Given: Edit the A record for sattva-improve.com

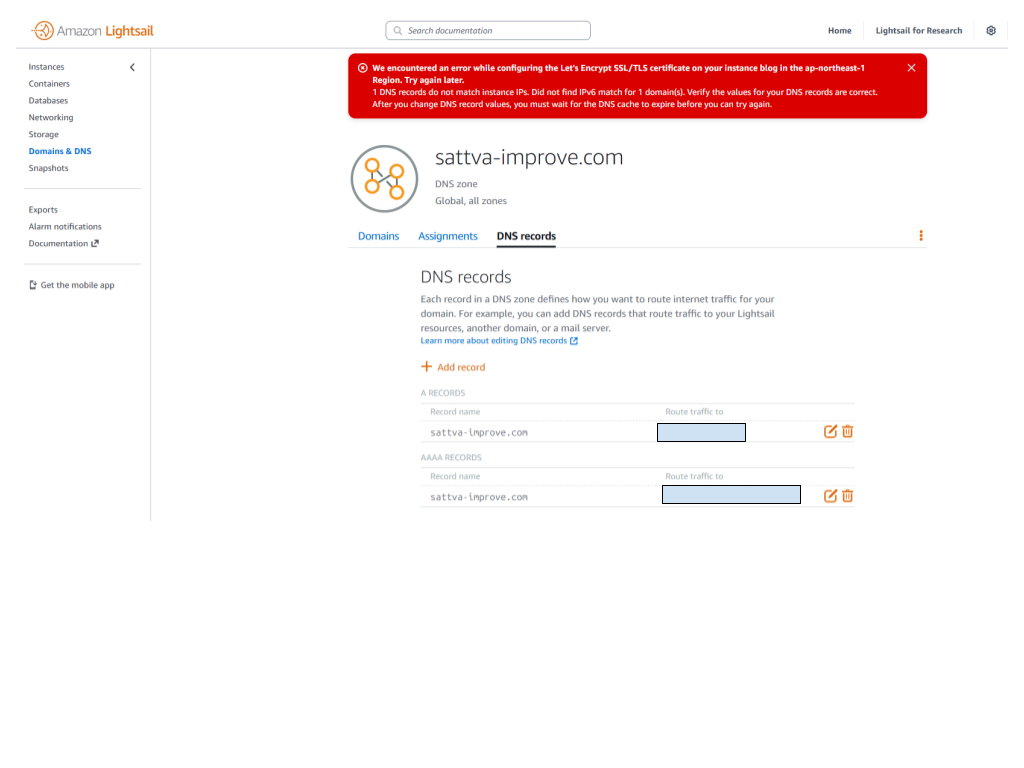Looking at the screenshot, I should click(830, 432).
